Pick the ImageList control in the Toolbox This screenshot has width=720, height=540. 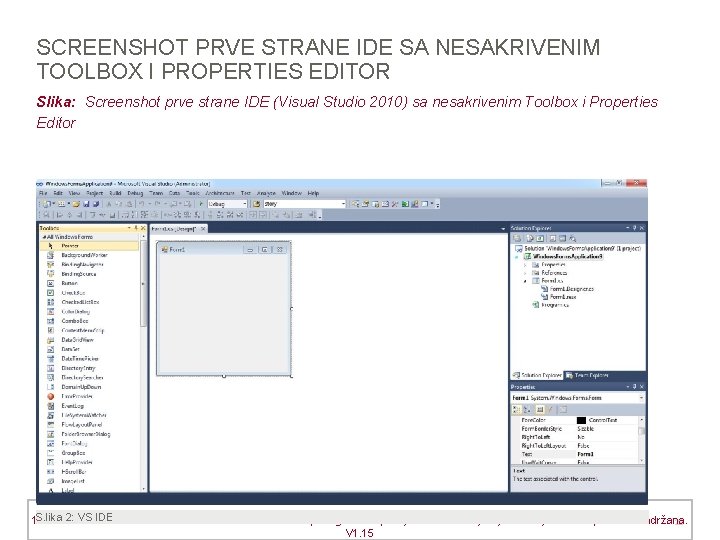pyautogui.click(x=89, y=481)
